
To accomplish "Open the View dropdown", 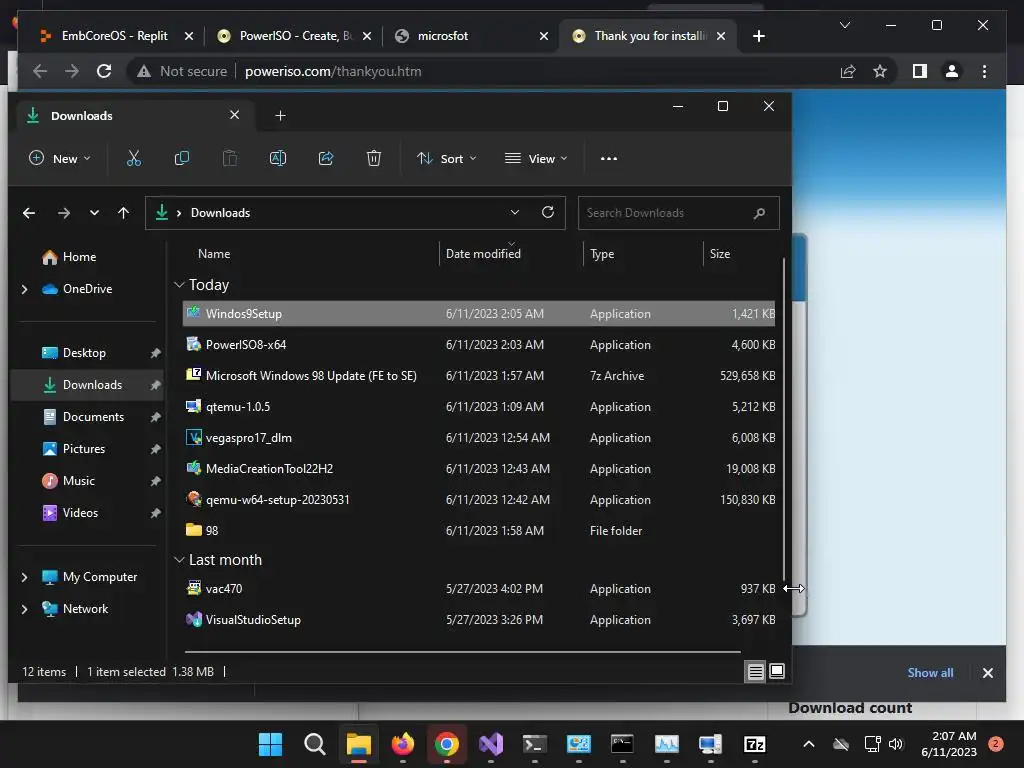I will pyautogui.click(x=536, y=159).
